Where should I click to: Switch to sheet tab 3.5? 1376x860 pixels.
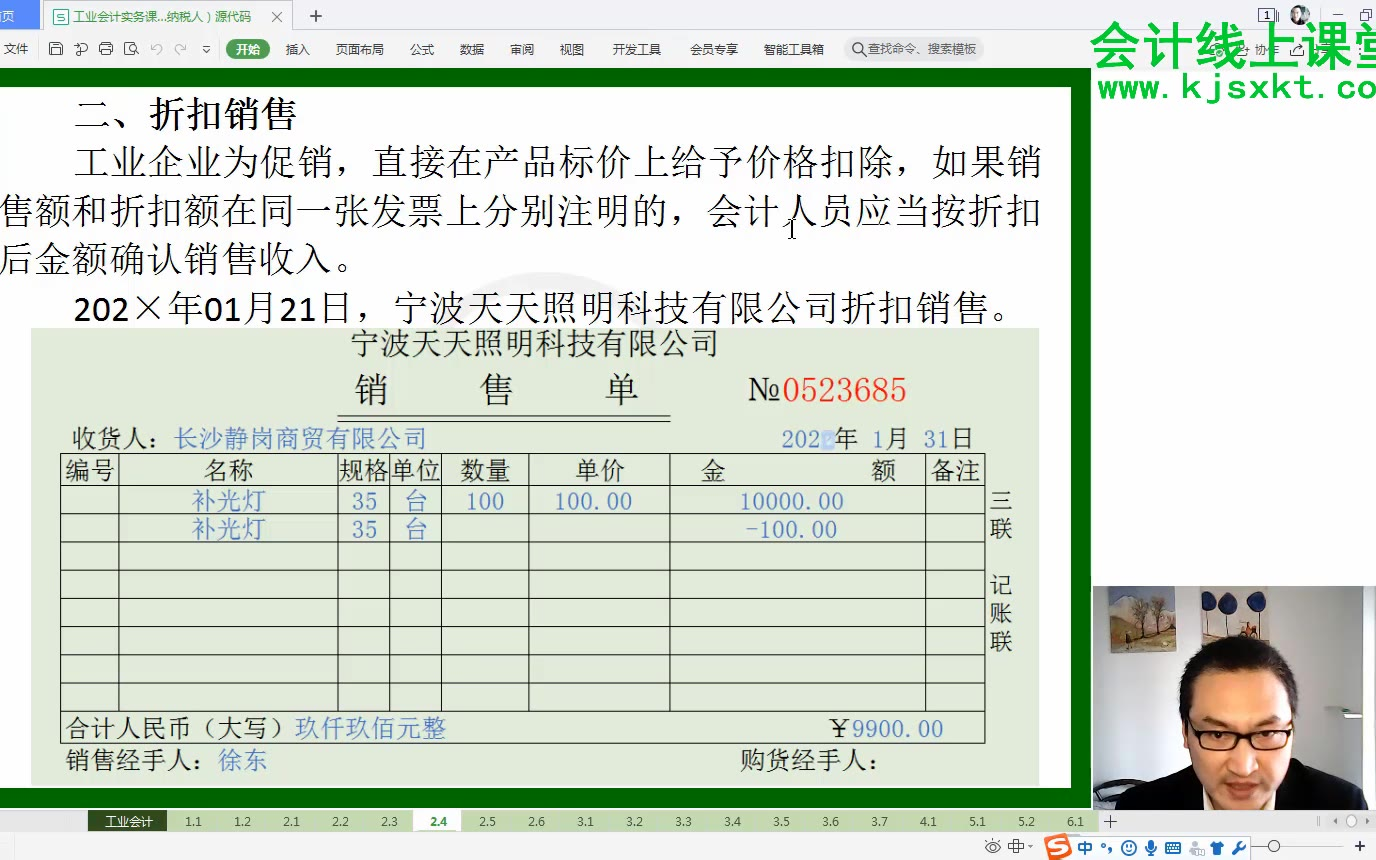click(x=781, y=821)
